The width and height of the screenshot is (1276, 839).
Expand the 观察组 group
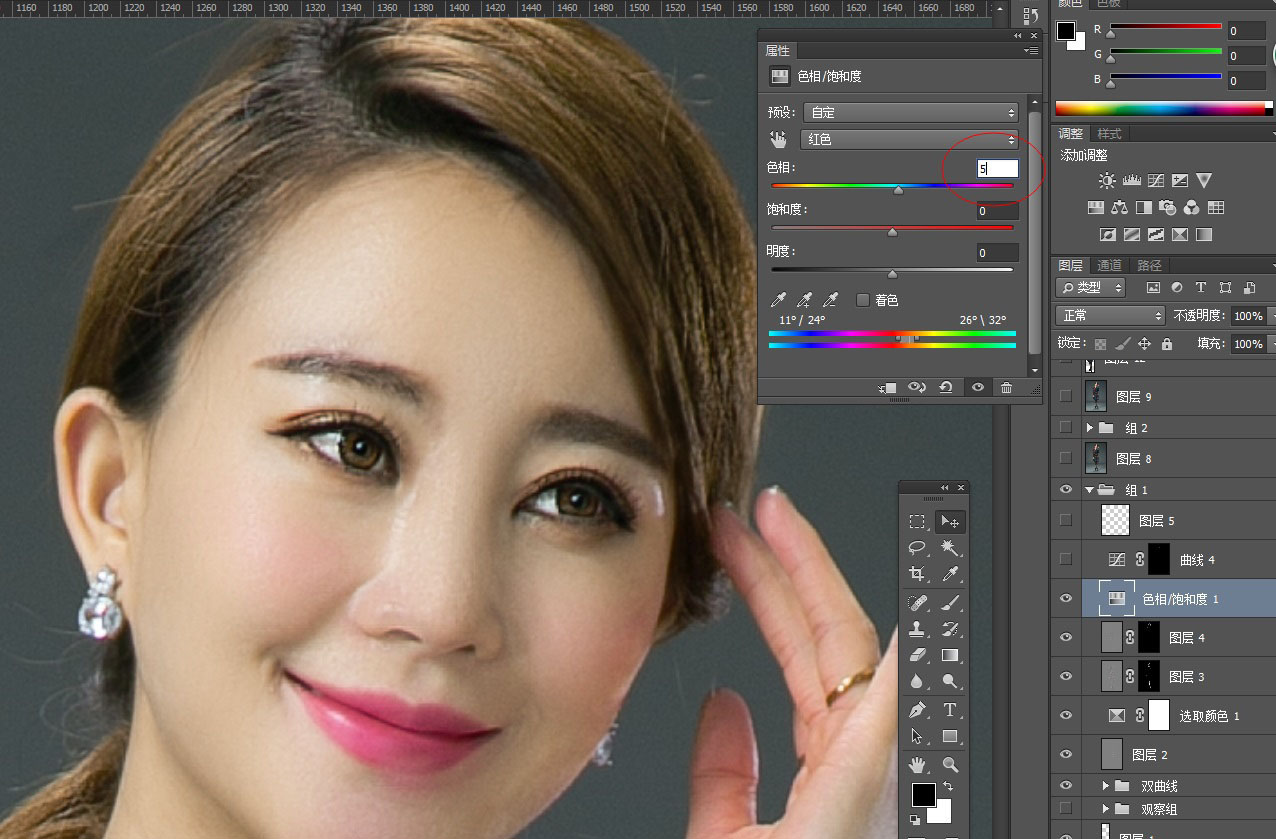coord(1106,808)
